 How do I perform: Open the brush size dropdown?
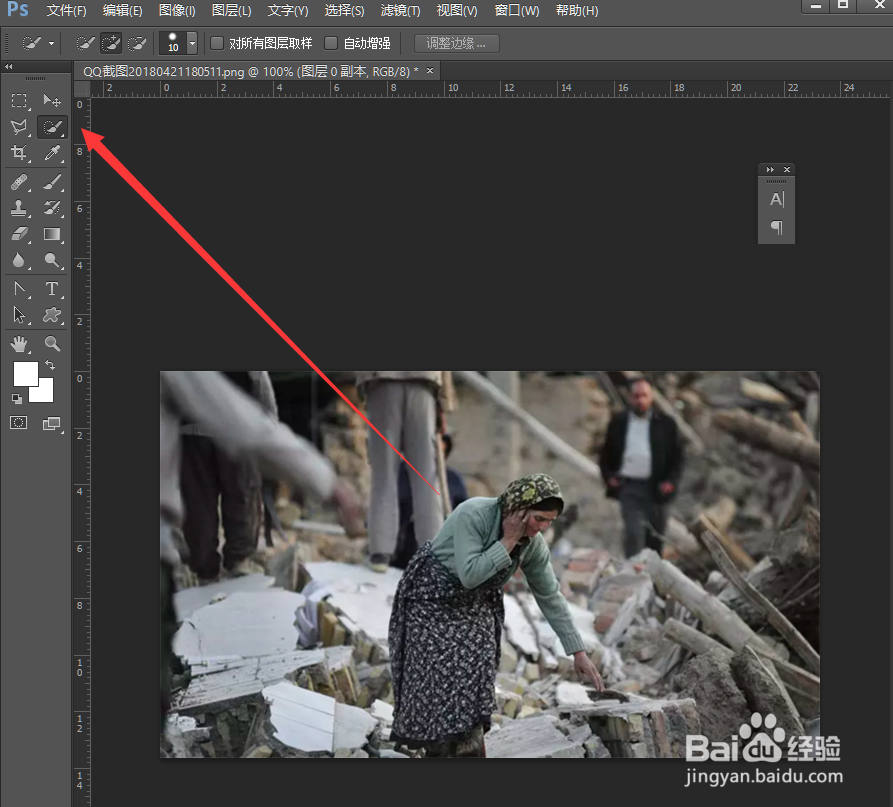click(190, 42)
